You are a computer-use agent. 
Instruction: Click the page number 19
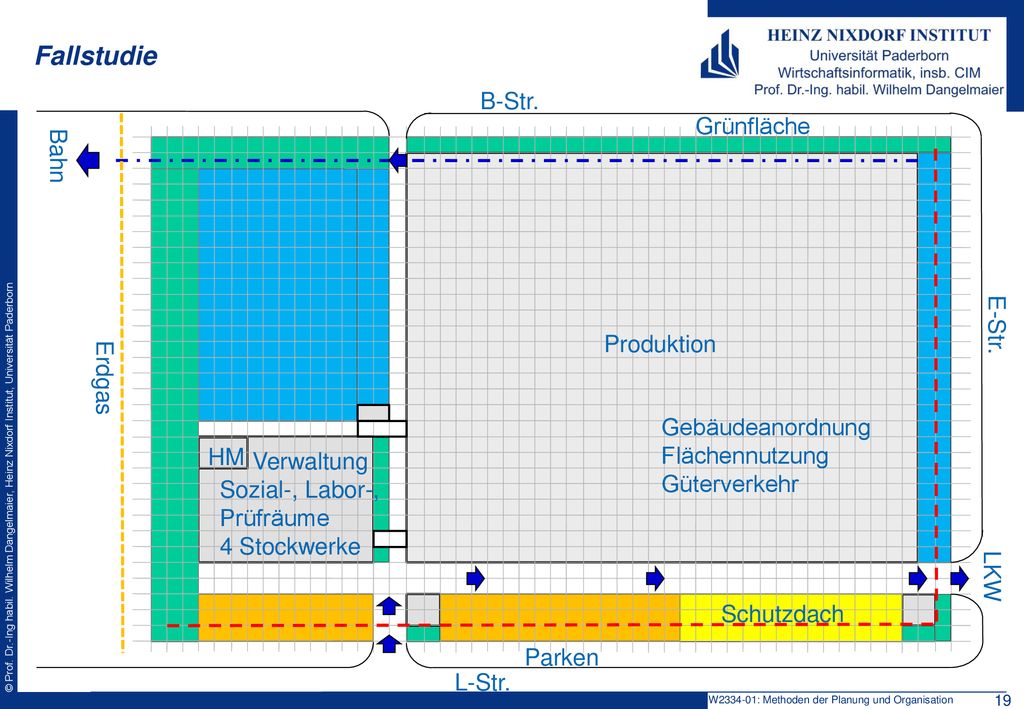pyautogui.click(x=1002, y=699)
